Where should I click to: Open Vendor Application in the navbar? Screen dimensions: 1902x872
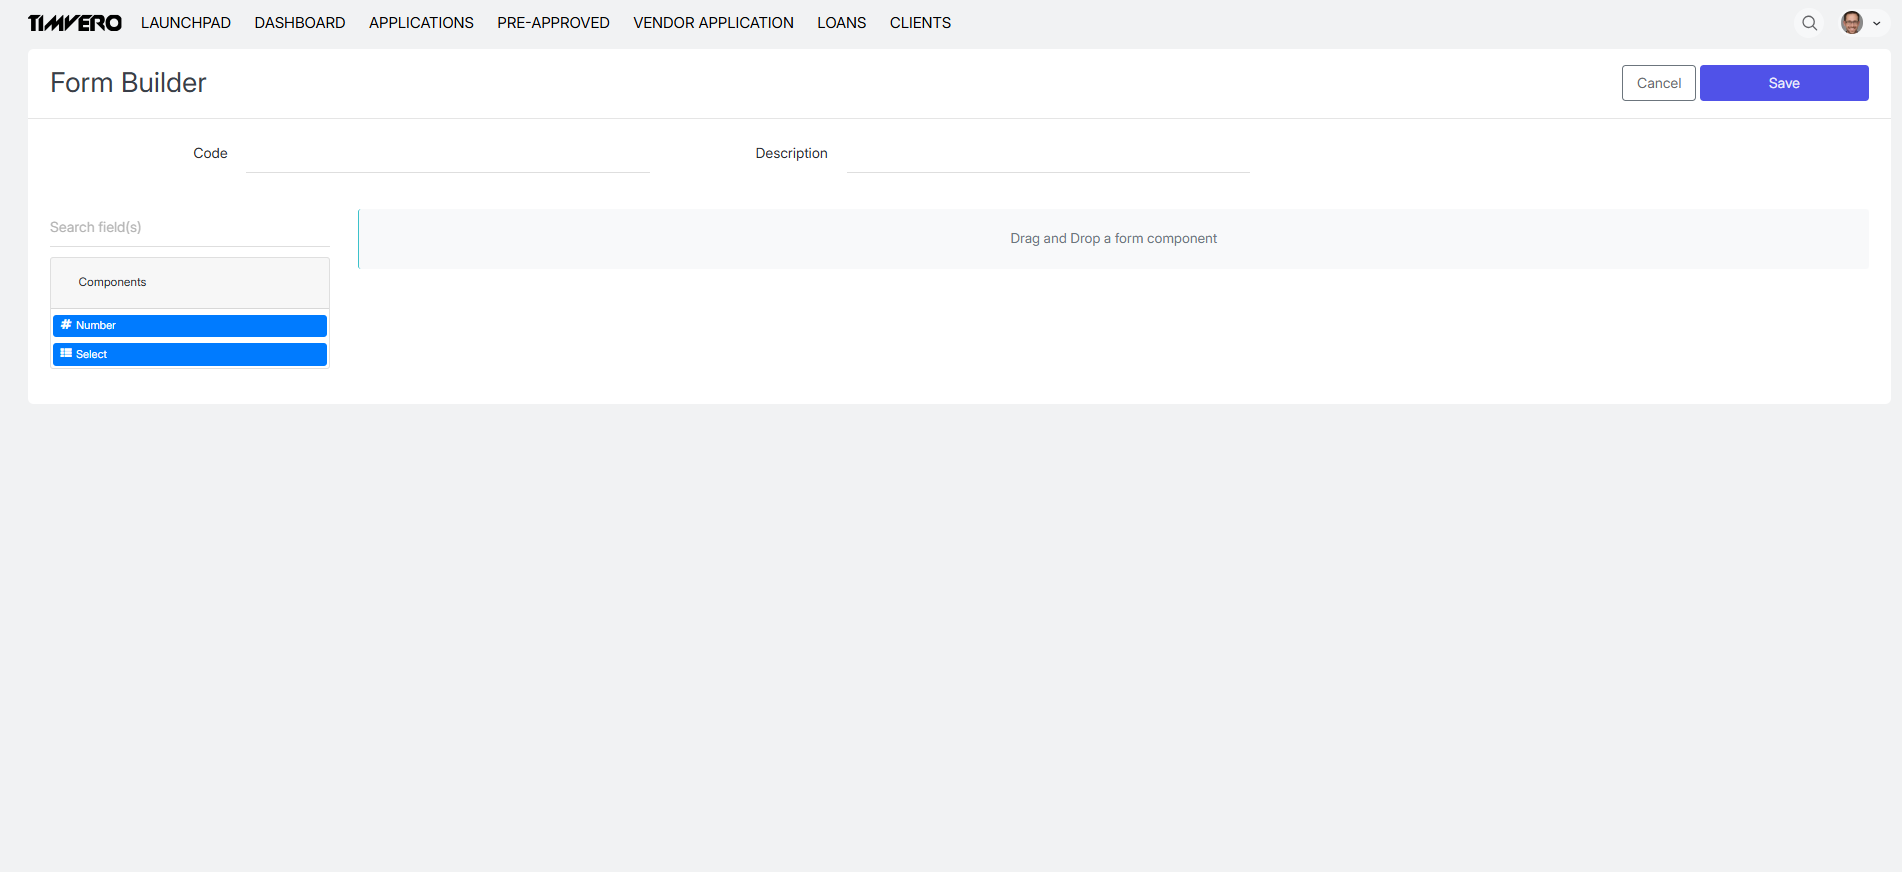click(713, 23)
